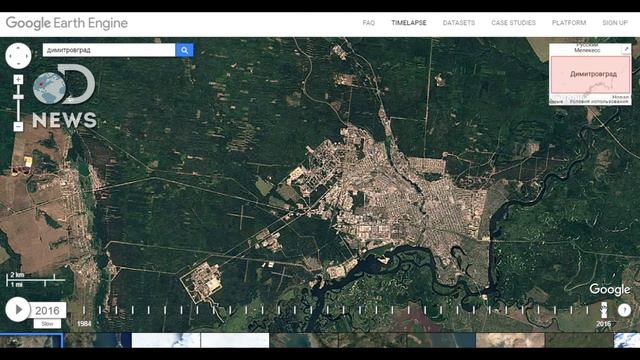Click the Google Earth Engine logo
Viewport: 640px width, 360px height.
pos(67,23)
